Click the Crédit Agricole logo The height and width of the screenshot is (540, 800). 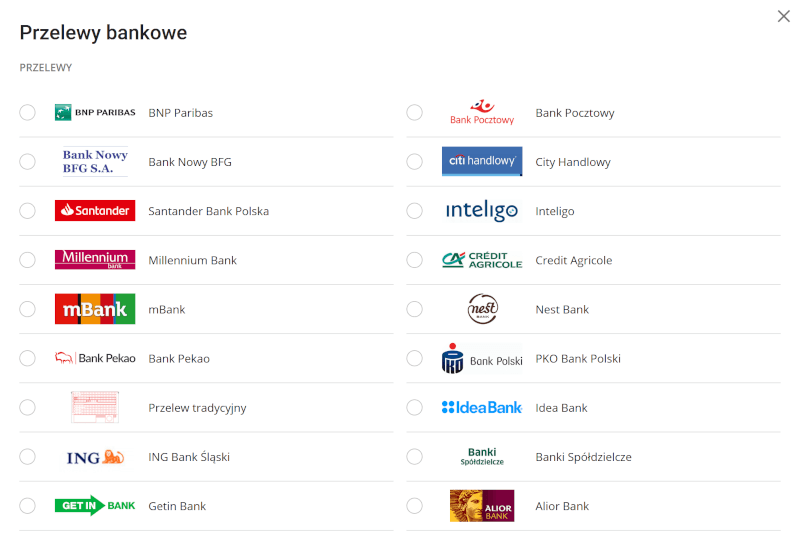click(x=482, y=260)
